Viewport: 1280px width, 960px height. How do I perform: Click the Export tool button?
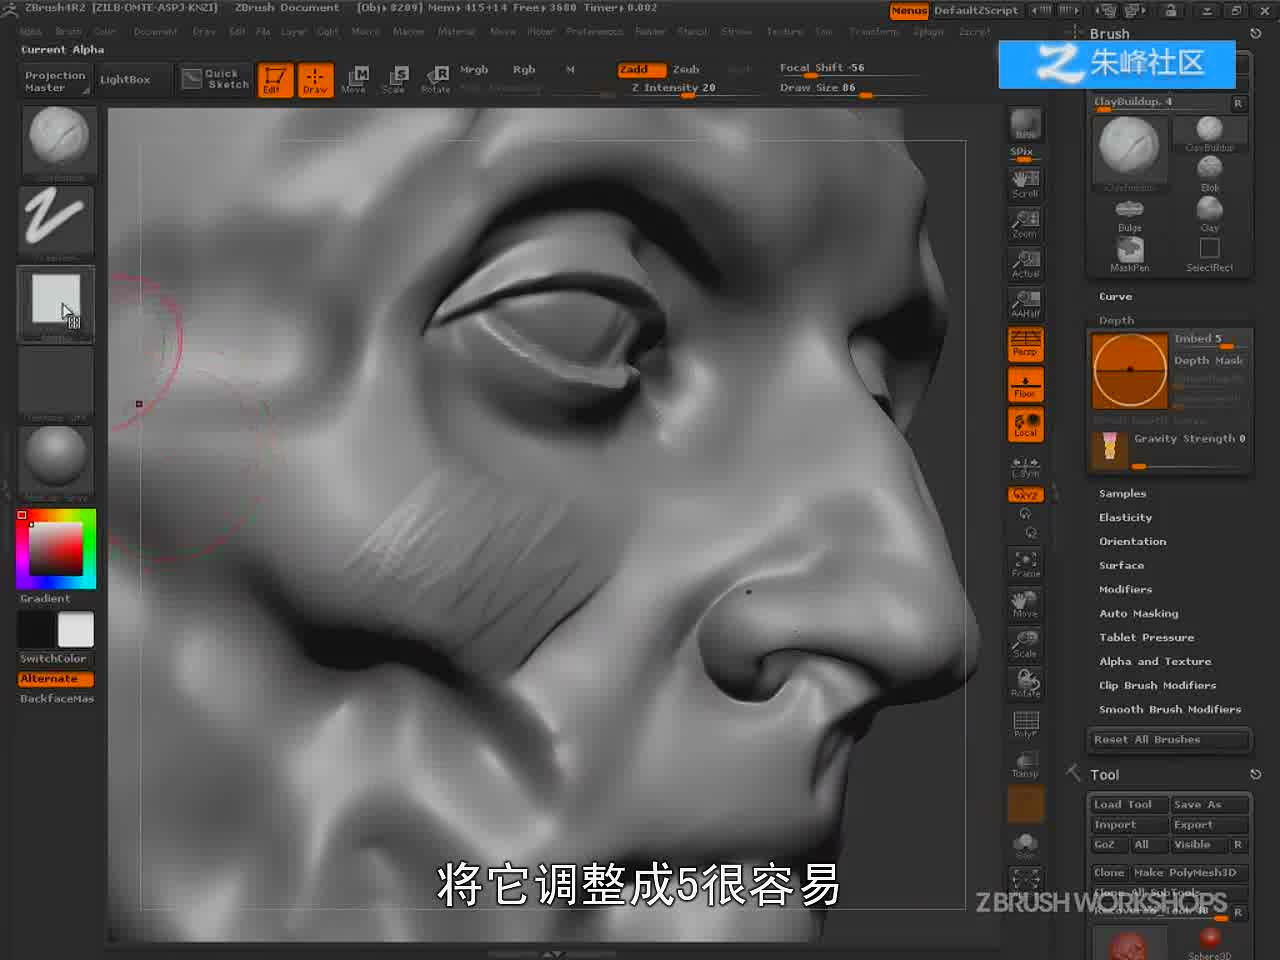[x=1210, y=824]
